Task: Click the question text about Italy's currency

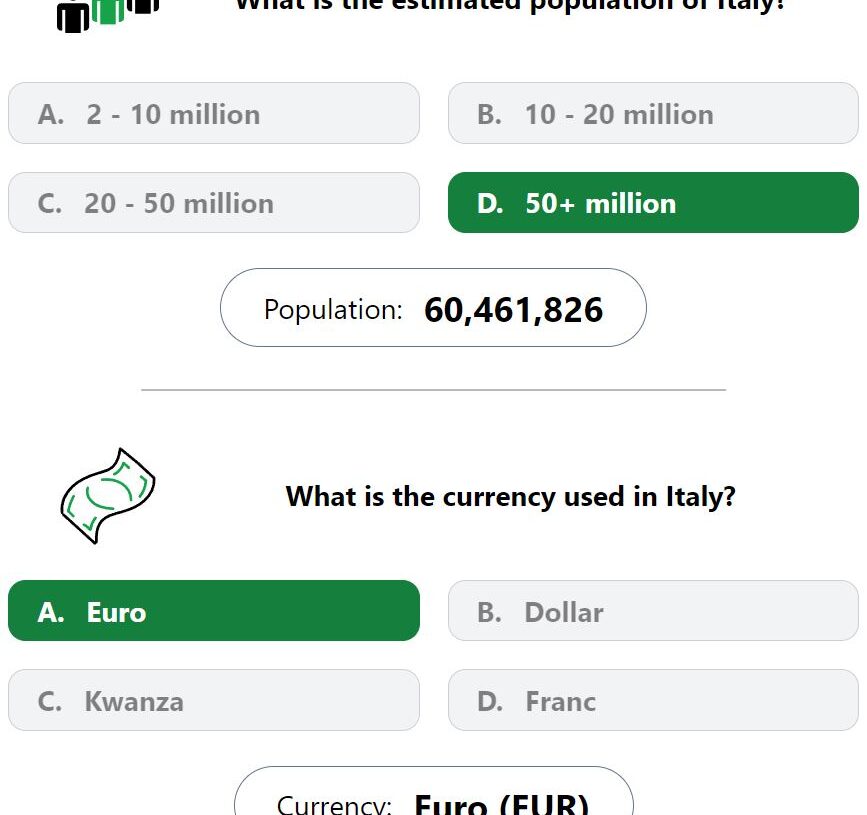Action: pos(510,497)
